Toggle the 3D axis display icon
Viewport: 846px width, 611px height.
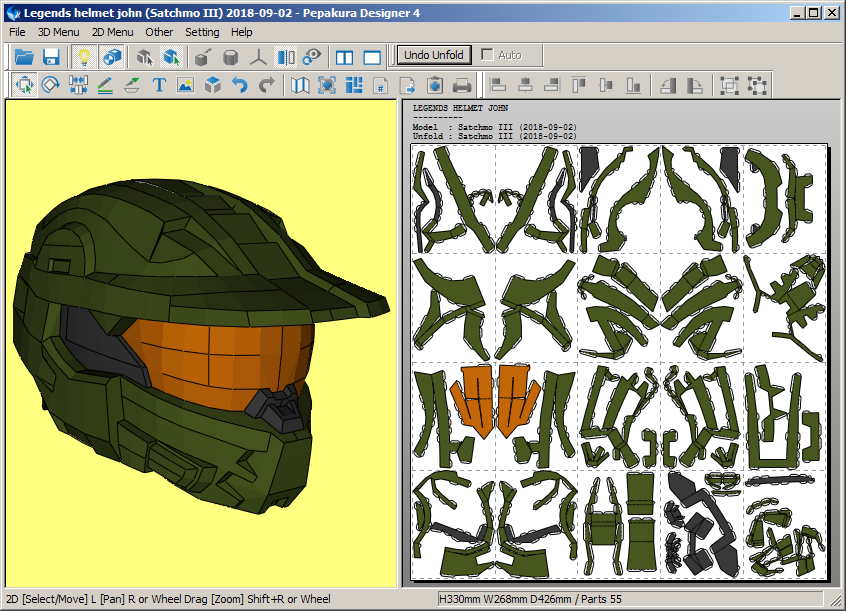258,57
